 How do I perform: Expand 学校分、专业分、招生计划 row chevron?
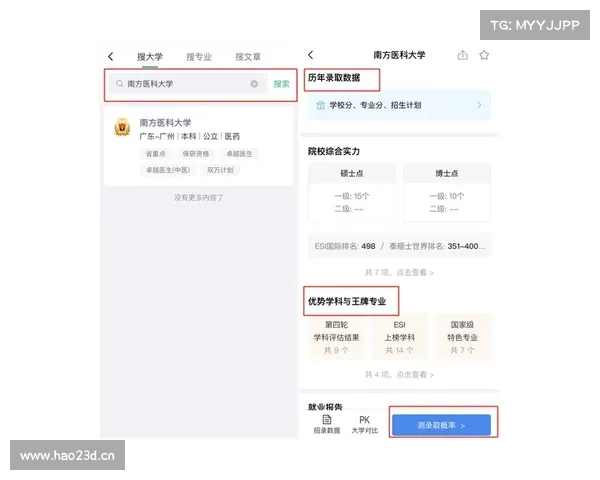pyautogui.click(x=479, y=105)
